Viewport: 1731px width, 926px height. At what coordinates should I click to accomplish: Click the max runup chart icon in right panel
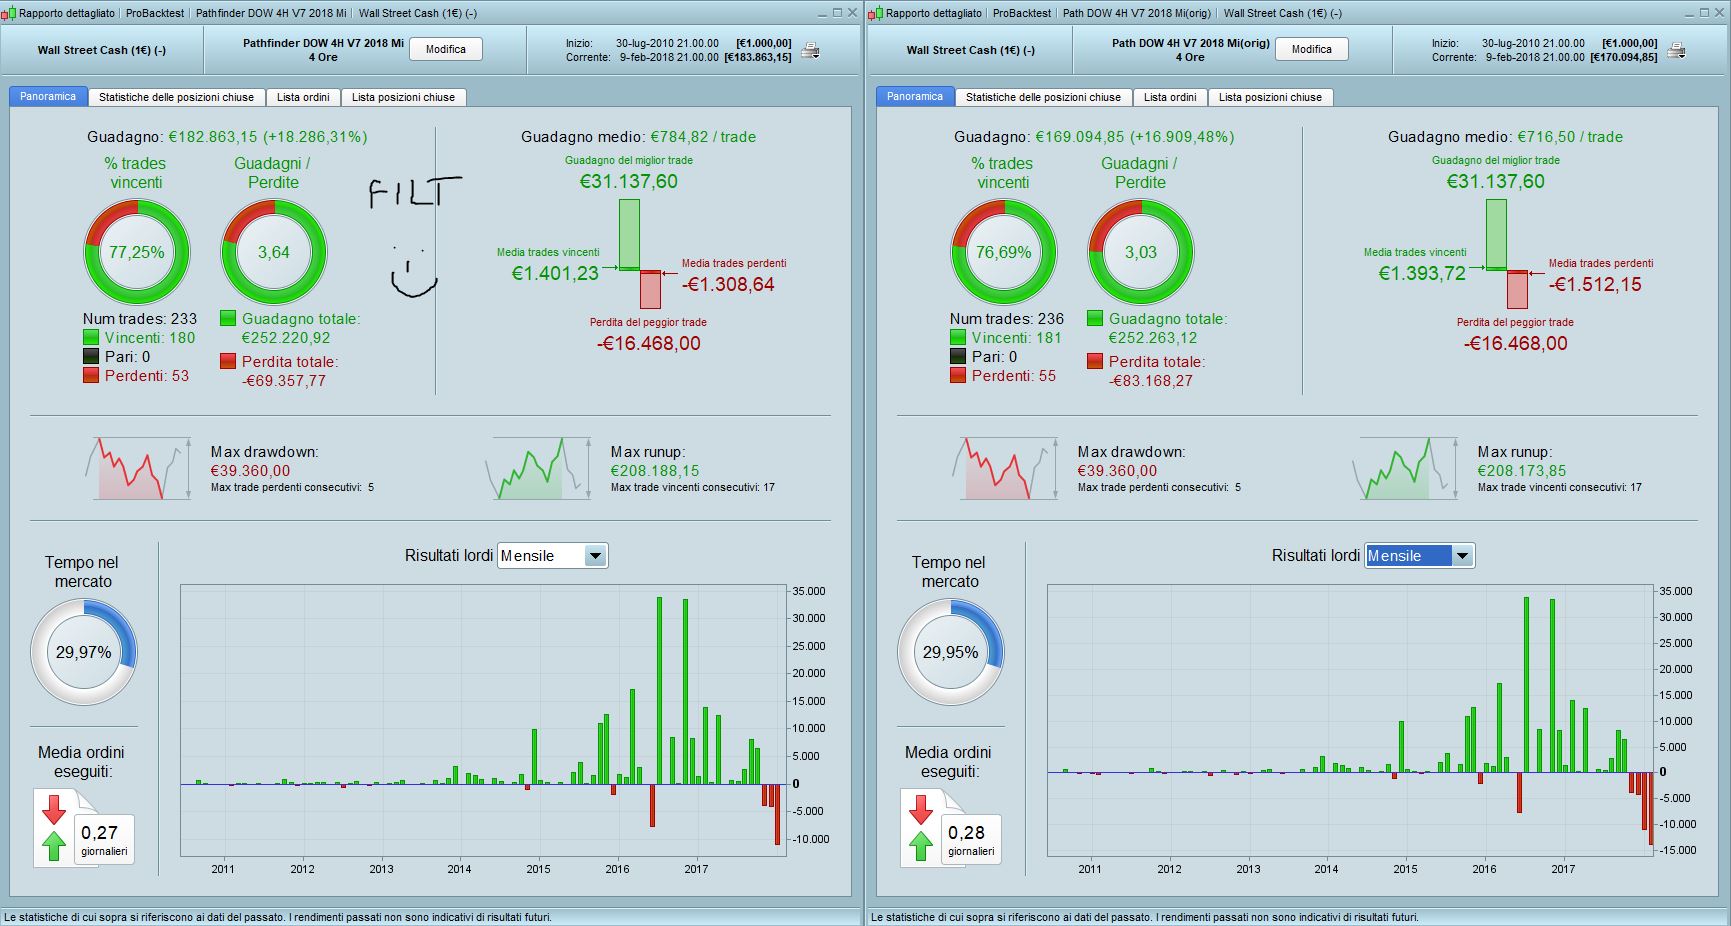[1405, 468]
